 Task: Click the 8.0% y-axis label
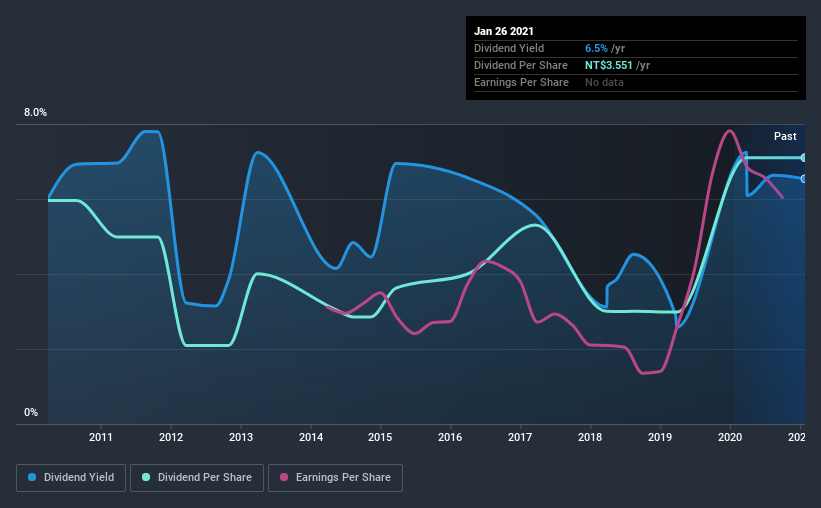coord(36,113)
